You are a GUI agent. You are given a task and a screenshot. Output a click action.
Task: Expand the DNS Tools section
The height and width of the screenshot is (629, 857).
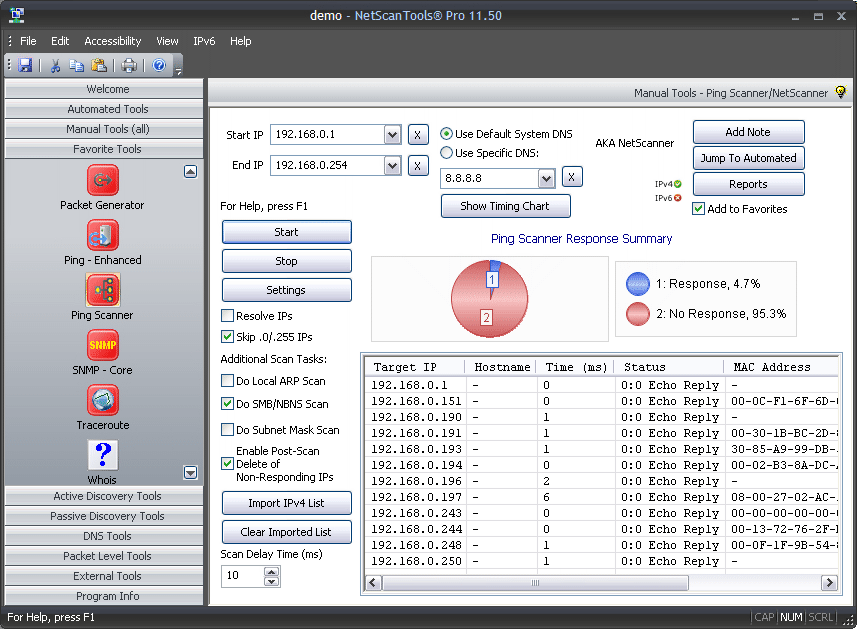[x=104, y=536]
